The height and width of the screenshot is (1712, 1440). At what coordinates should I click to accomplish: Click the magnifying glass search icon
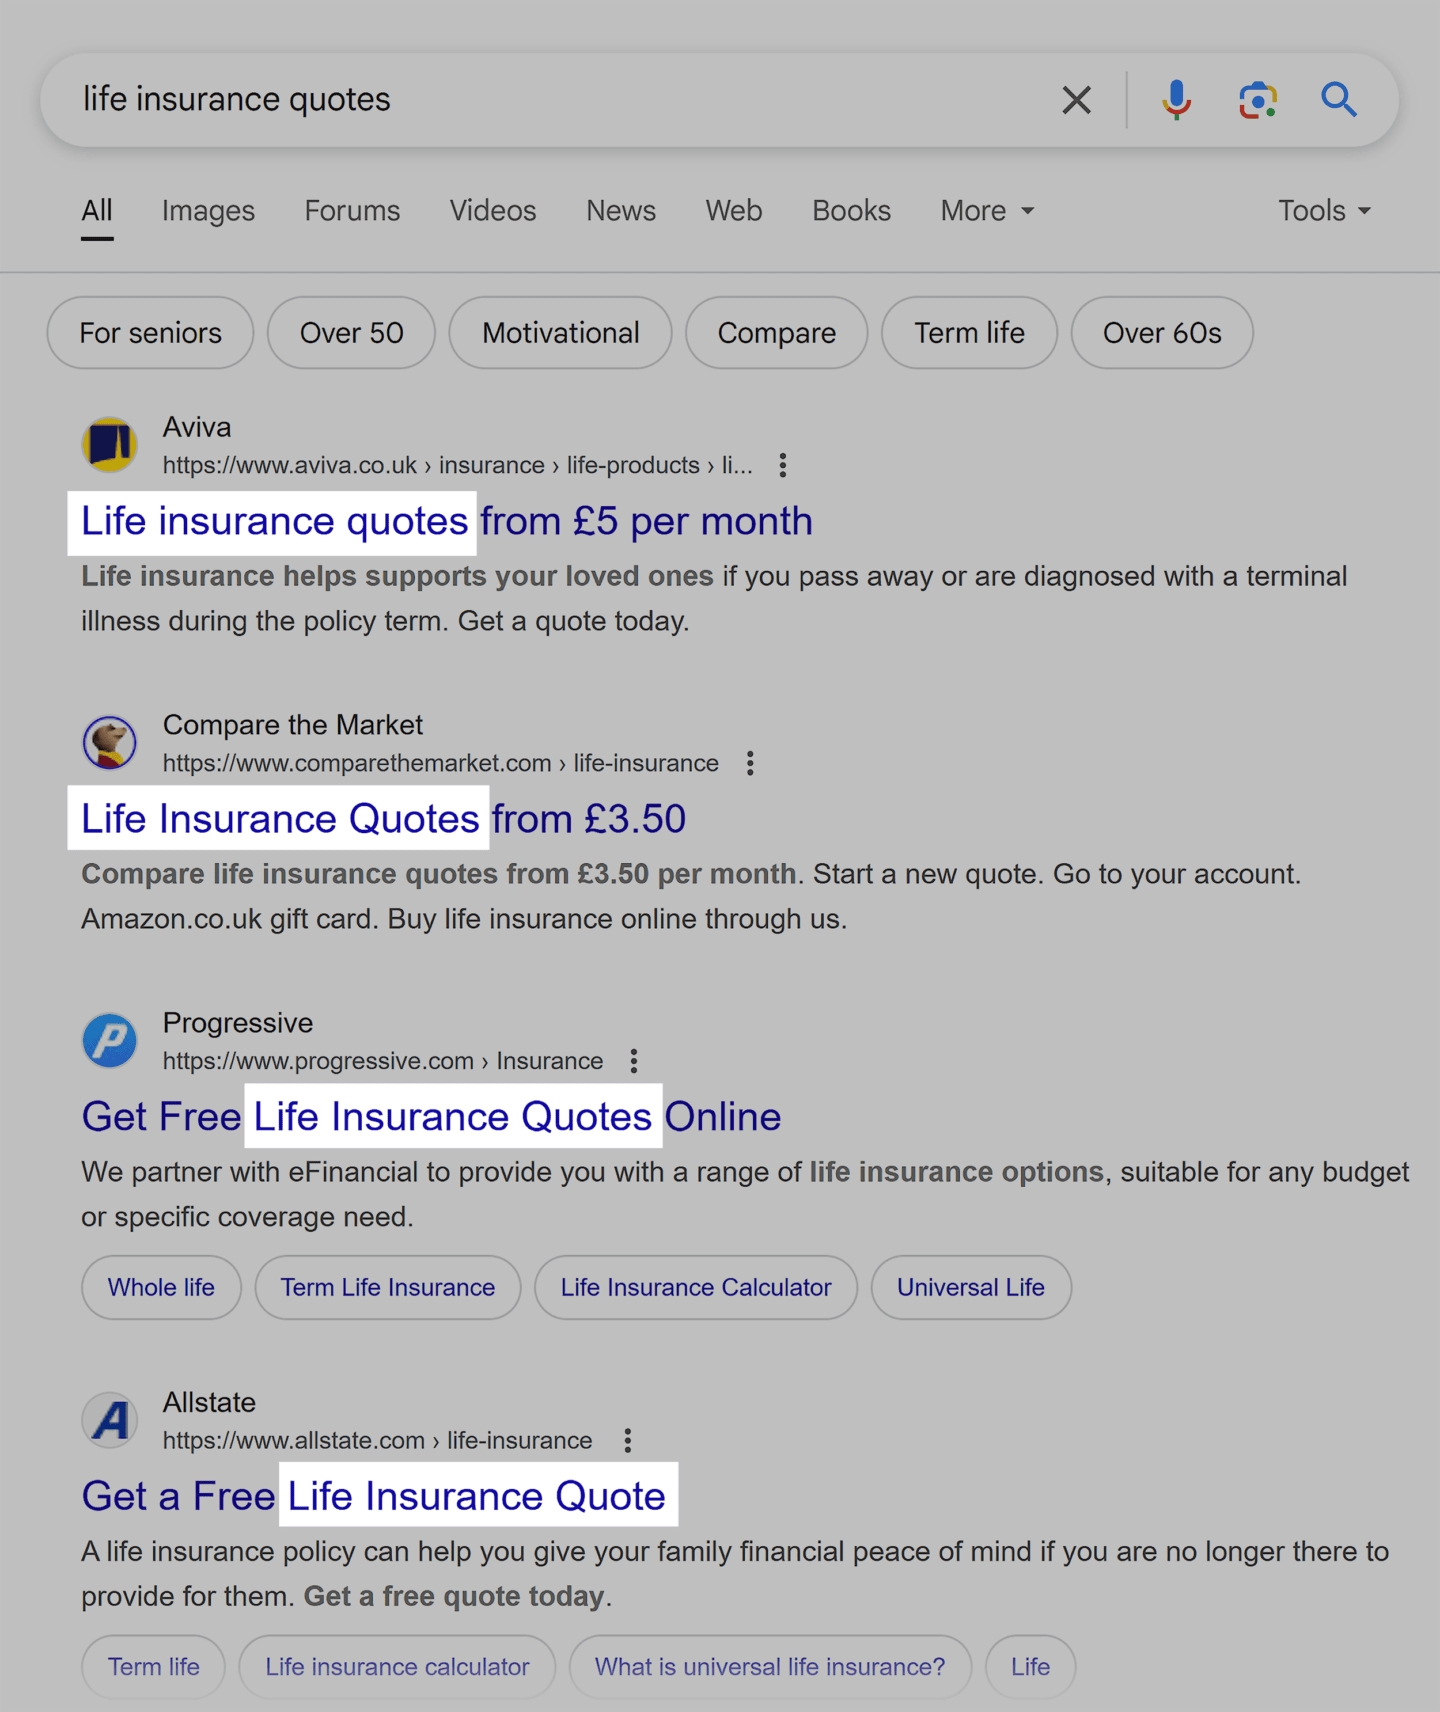click(x=1338, y=100)
